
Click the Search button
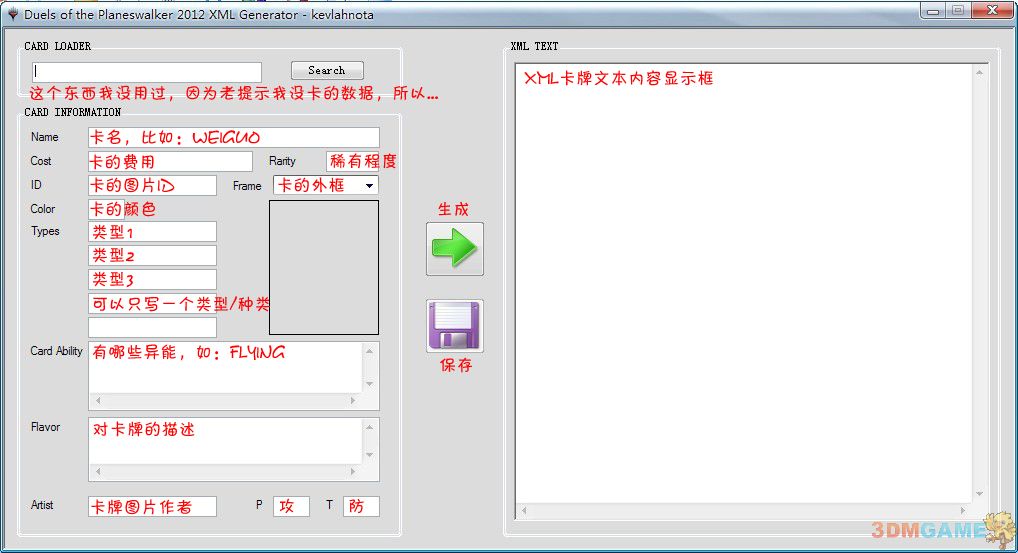[327, 70]
